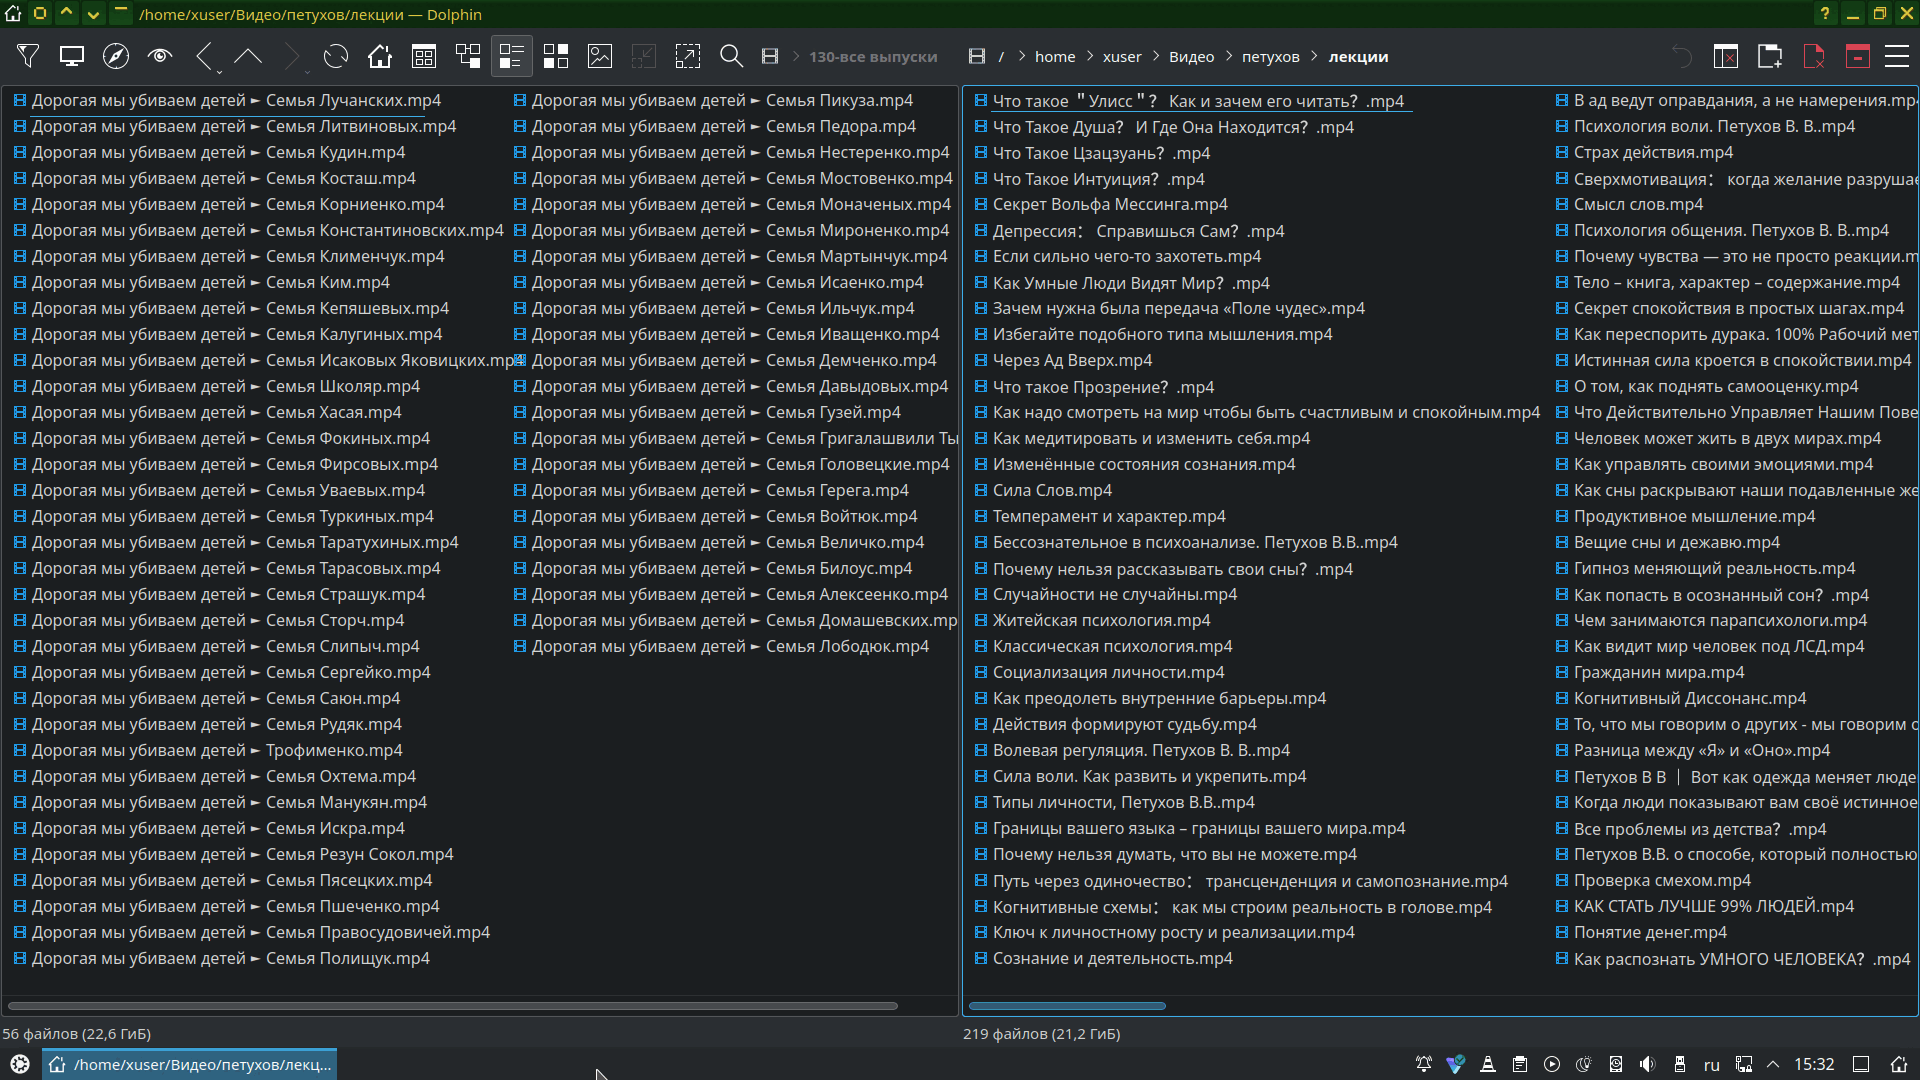Navigate to 'home' in the breadcrumb
Image resolution: width=1920 pixels, height=1080 pixels.
pos(1055,57)
